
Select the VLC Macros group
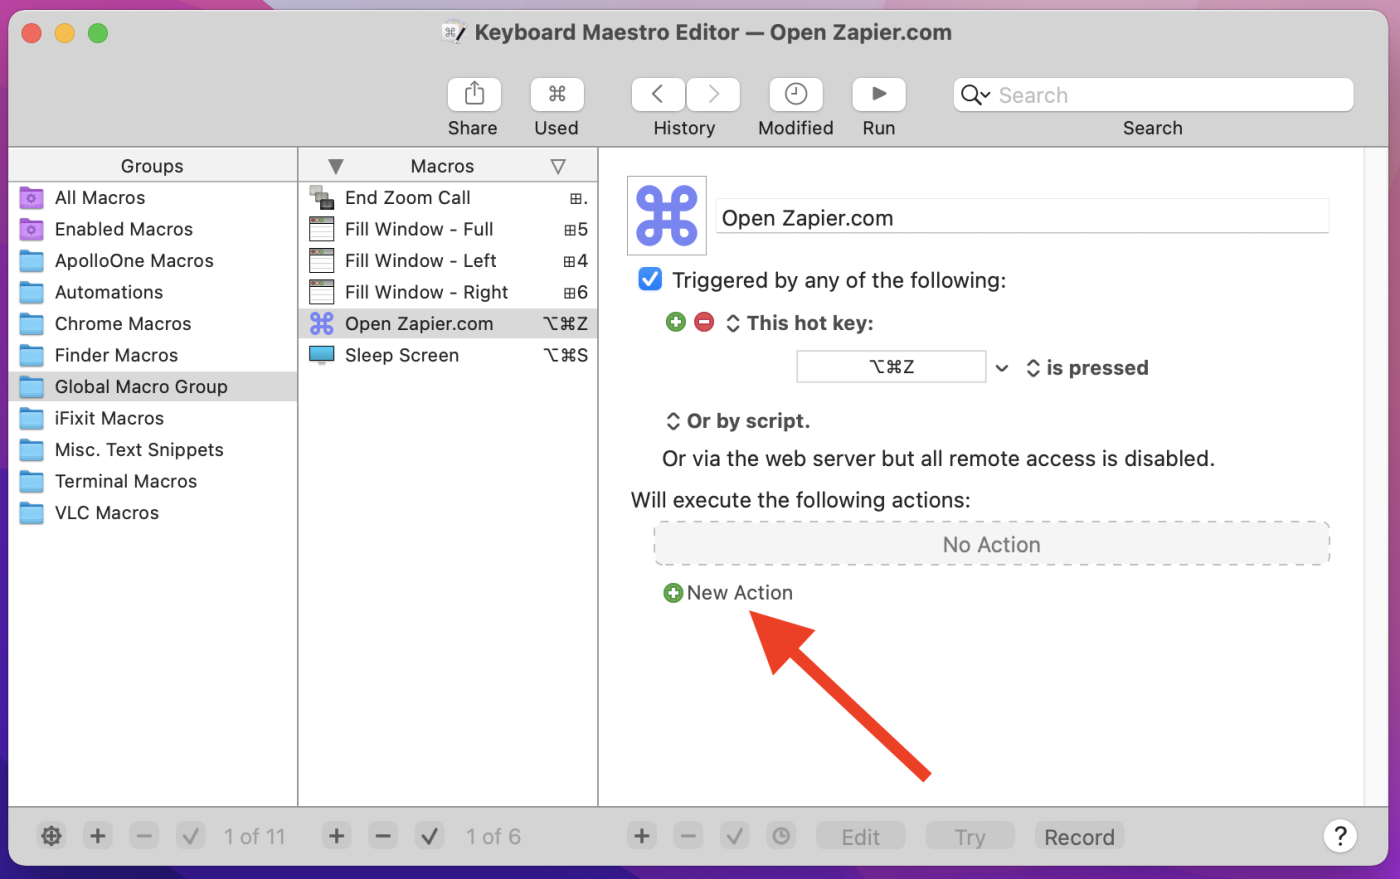pos(153,513)
